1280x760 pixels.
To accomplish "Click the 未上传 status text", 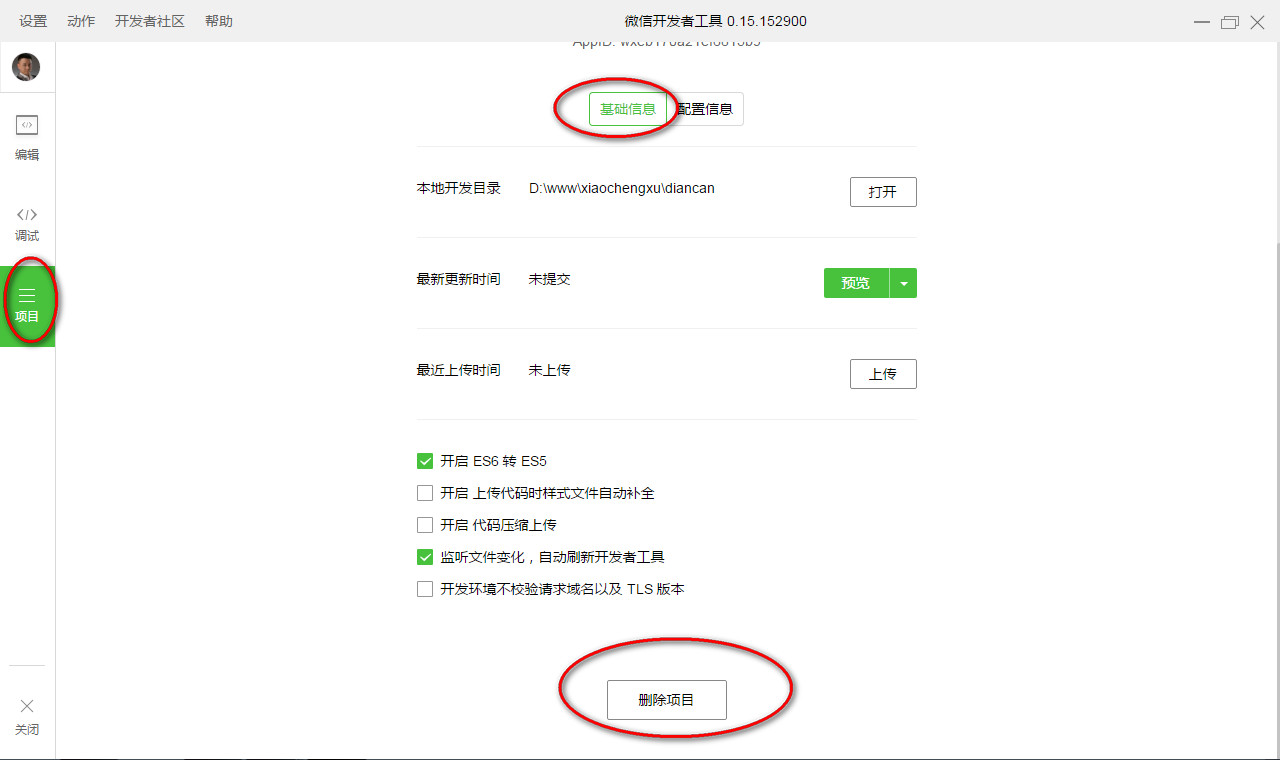I will pyautogui.click(x=550, y=370).
